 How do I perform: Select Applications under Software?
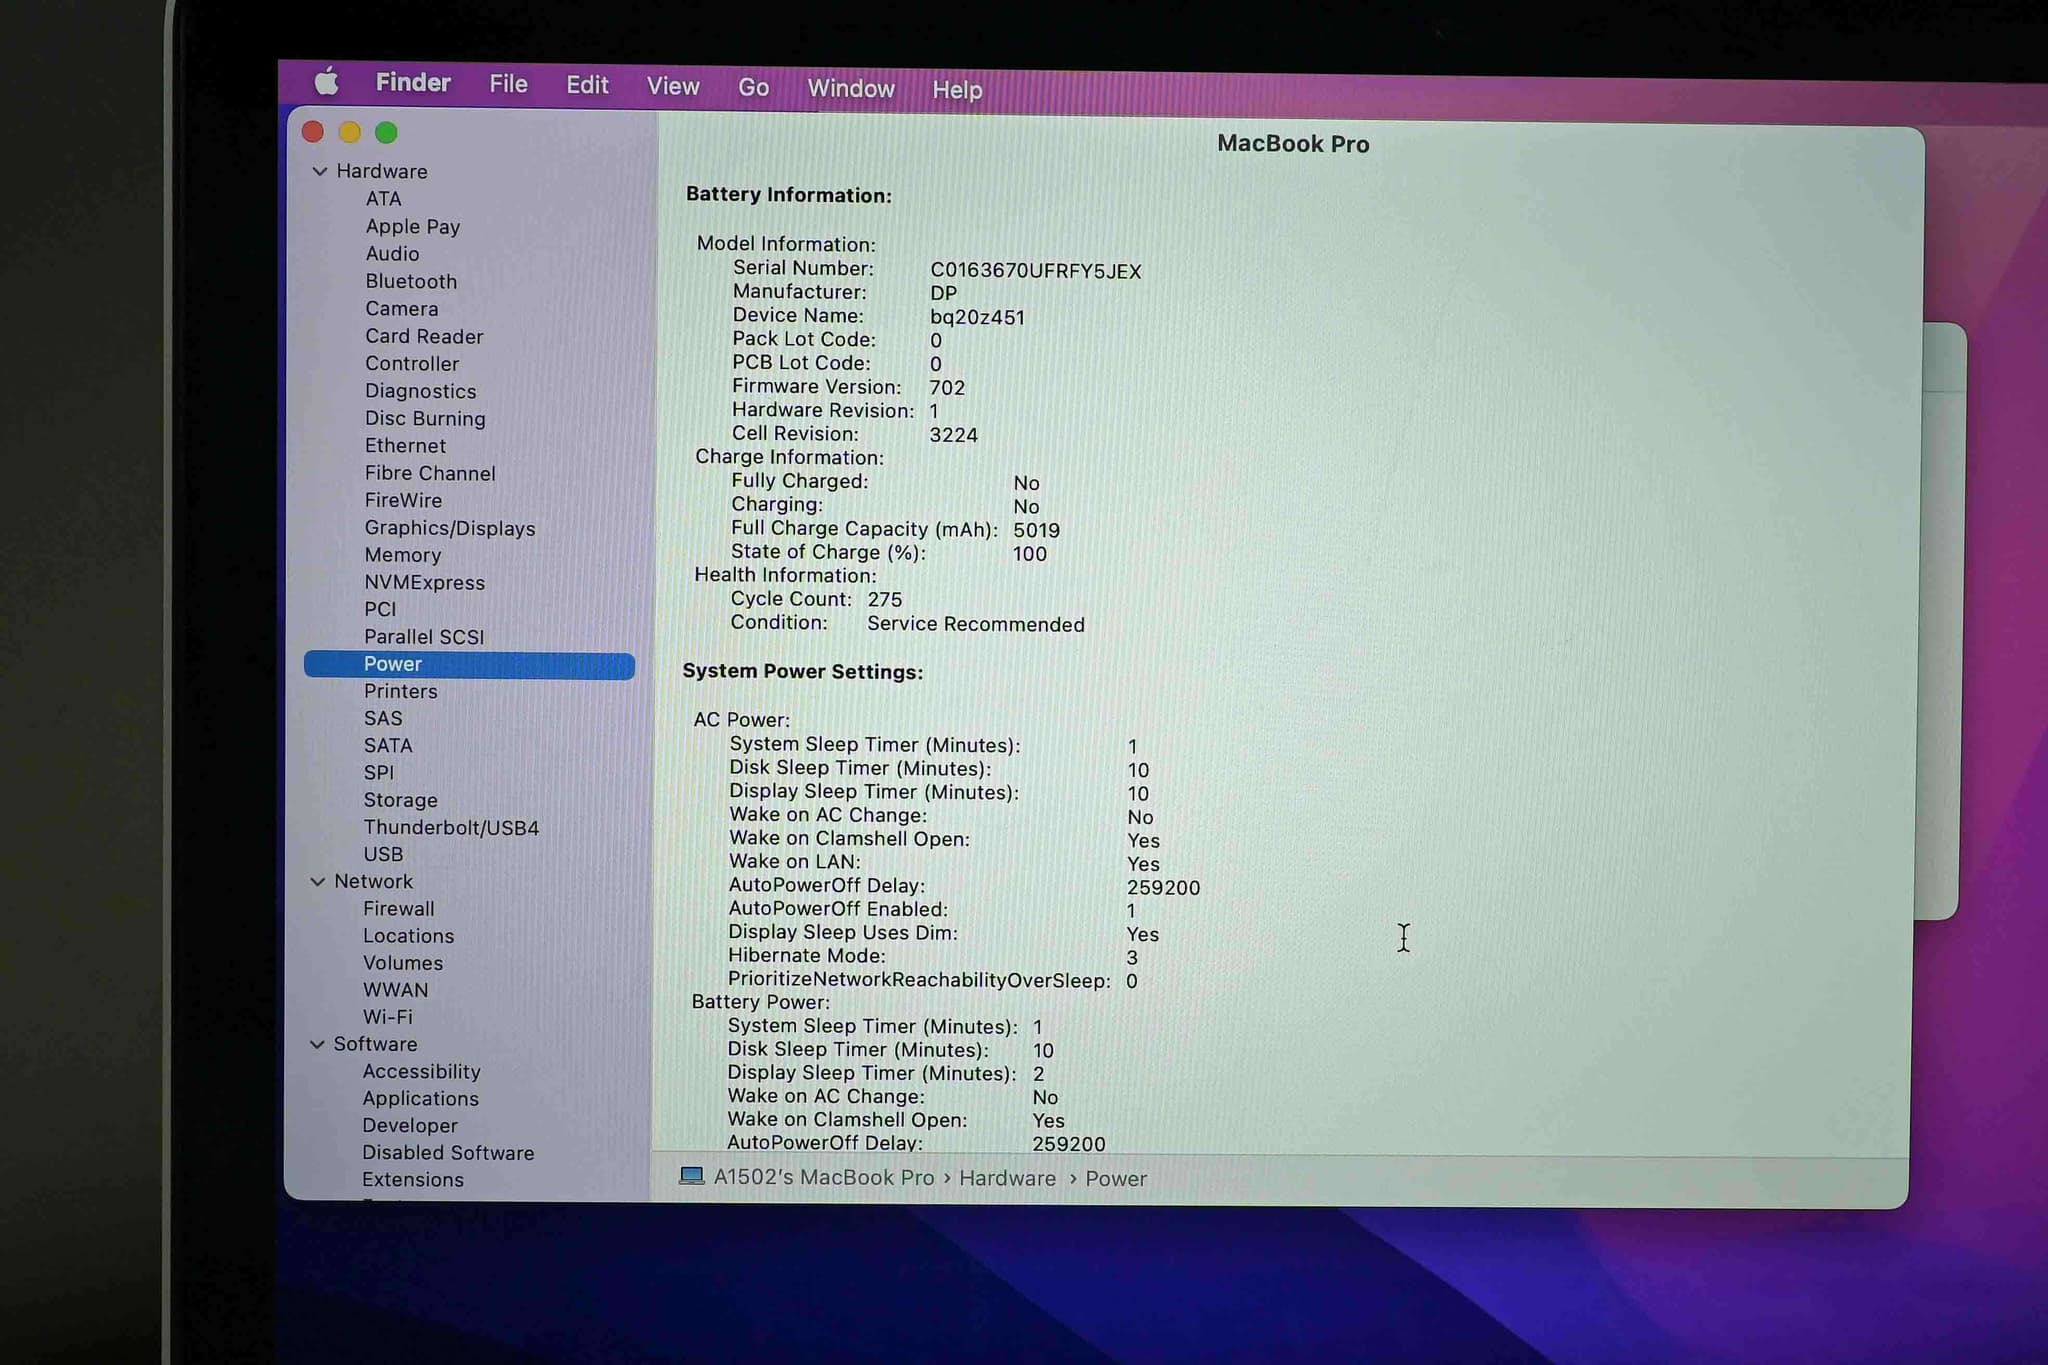(420, 1099)
